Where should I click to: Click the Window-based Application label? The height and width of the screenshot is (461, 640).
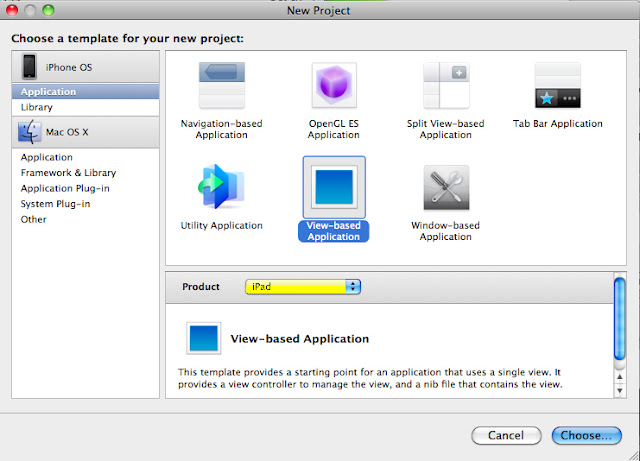point(446,231)
